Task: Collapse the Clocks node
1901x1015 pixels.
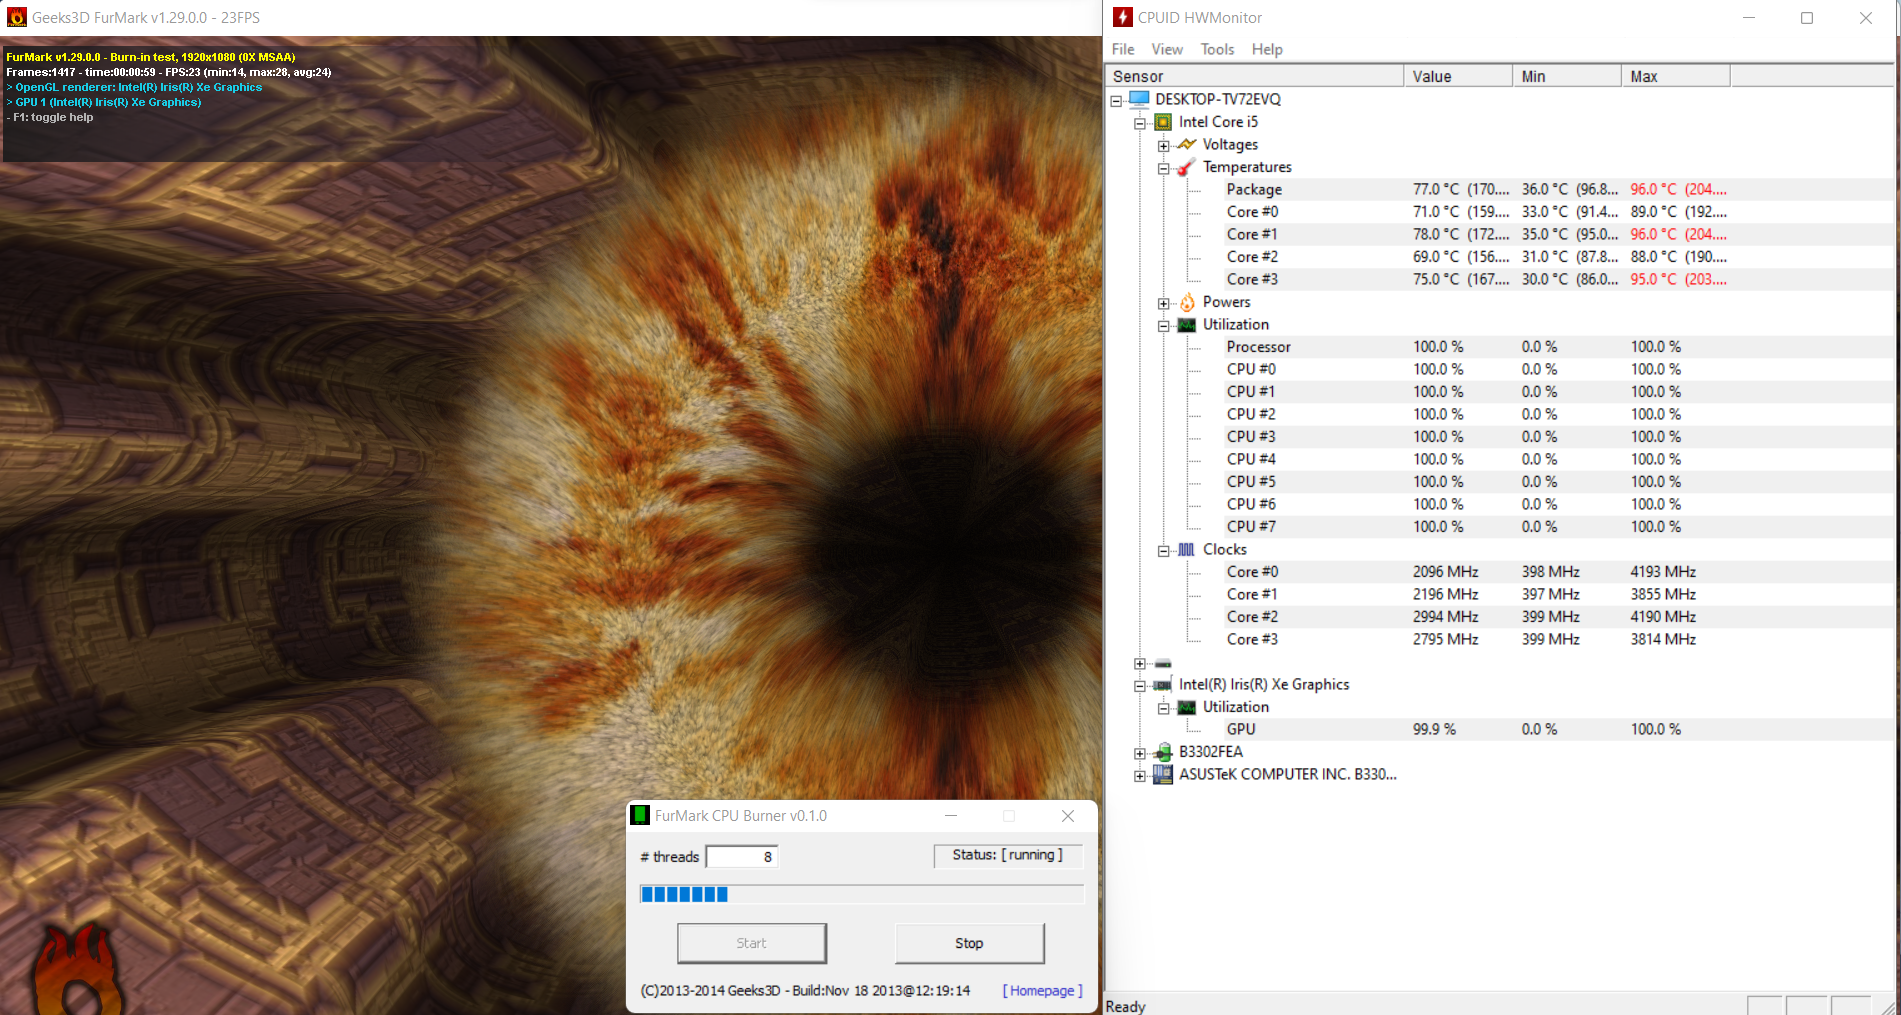Action: tap(1164, 551)
